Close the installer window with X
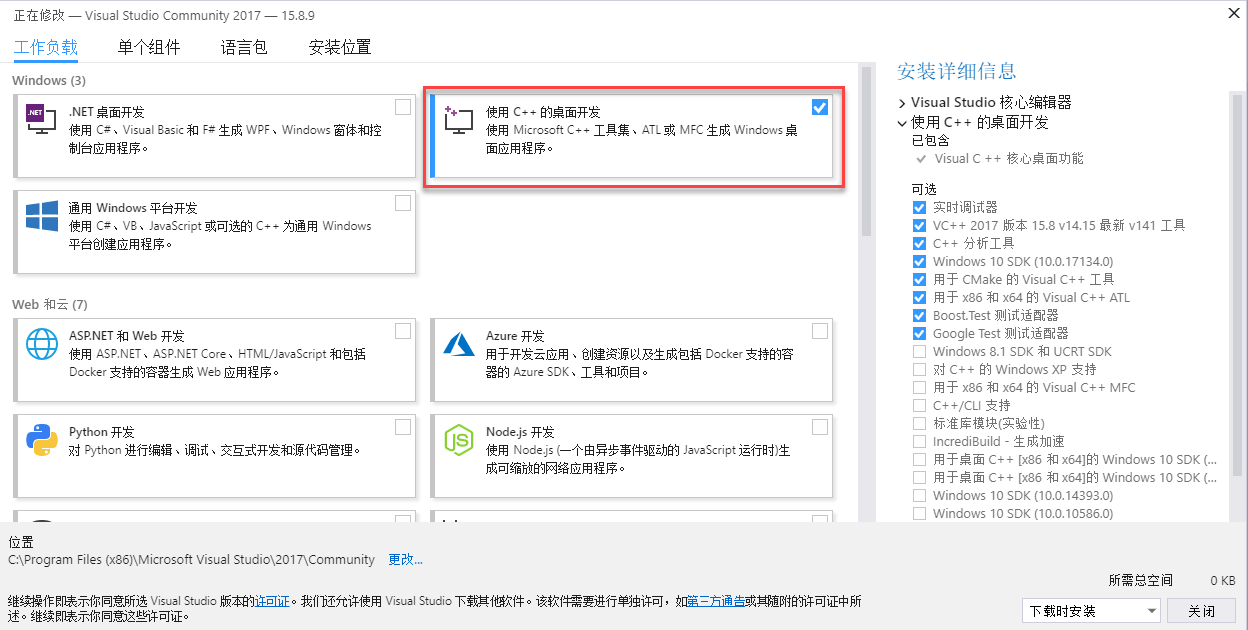 (x=1233, y=15)
